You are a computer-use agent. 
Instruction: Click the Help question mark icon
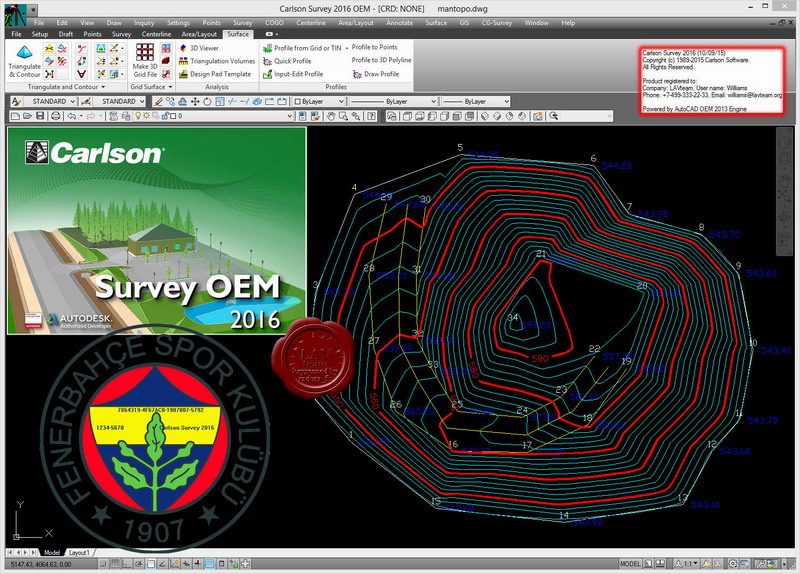click(371, 116)
